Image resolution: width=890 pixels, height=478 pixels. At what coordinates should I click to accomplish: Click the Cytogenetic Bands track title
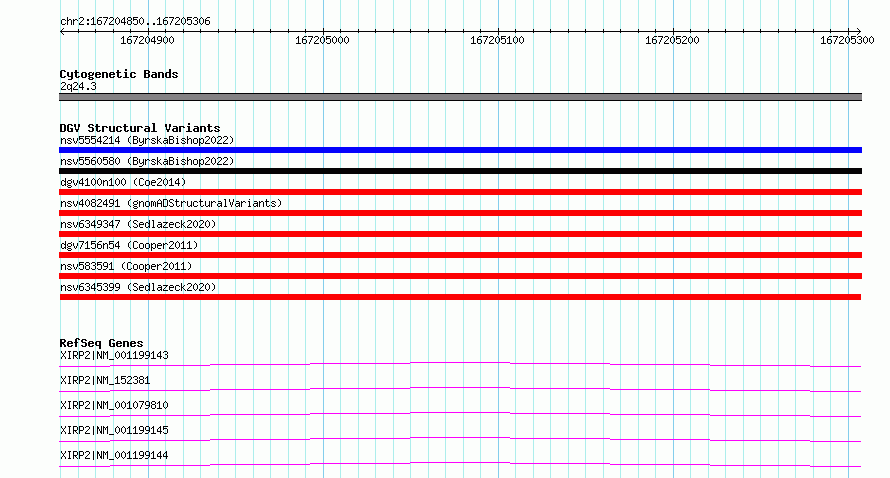(119, 74)
